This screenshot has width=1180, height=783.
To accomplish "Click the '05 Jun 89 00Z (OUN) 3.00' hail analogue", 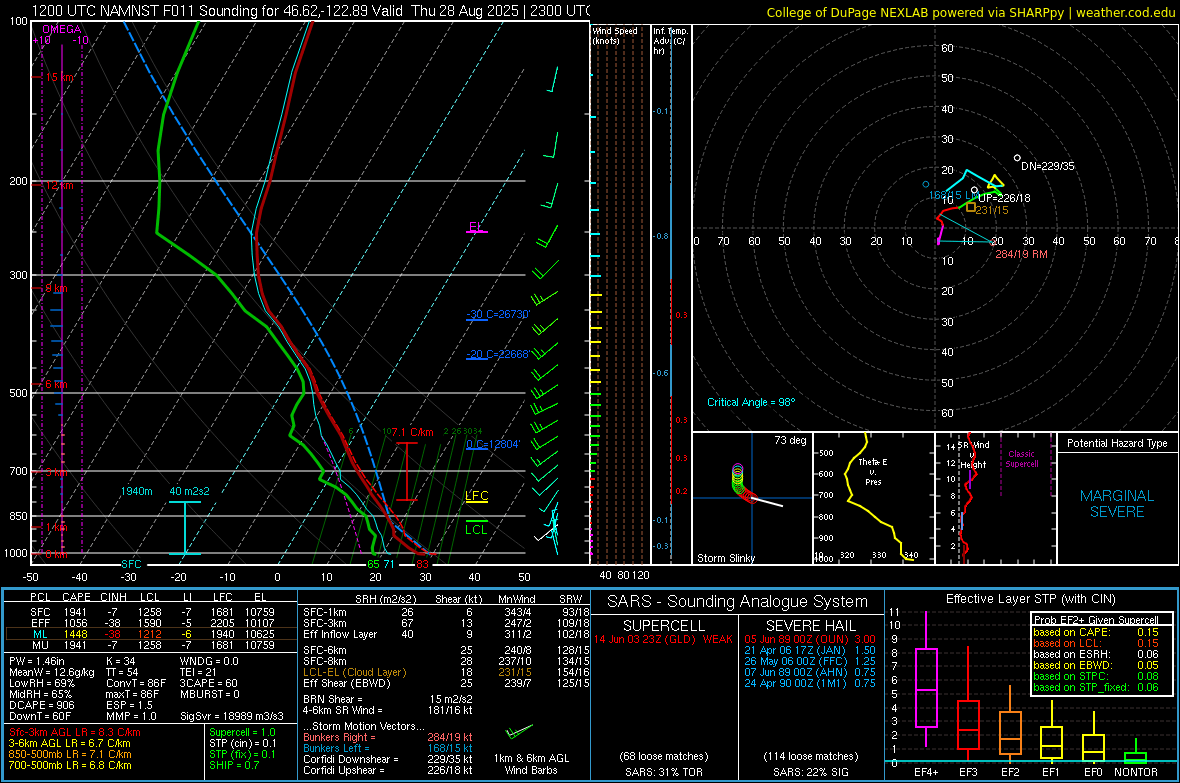I will [x=810, y=639].
